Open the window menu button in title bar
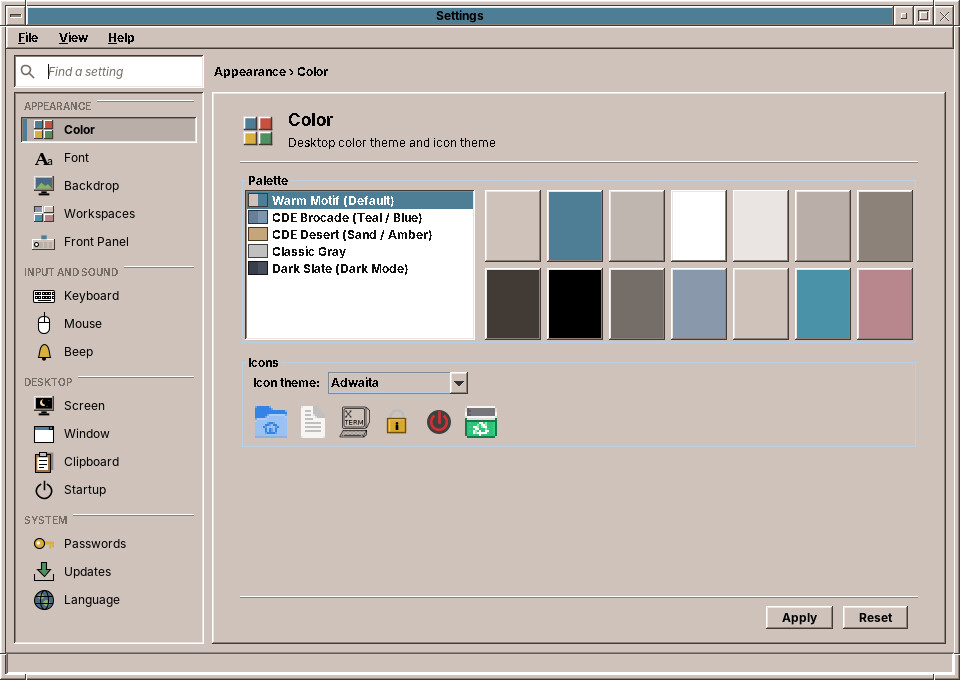The height and width of the screenshot is (680, 960). pyautogui.click(x=16, y=16)
